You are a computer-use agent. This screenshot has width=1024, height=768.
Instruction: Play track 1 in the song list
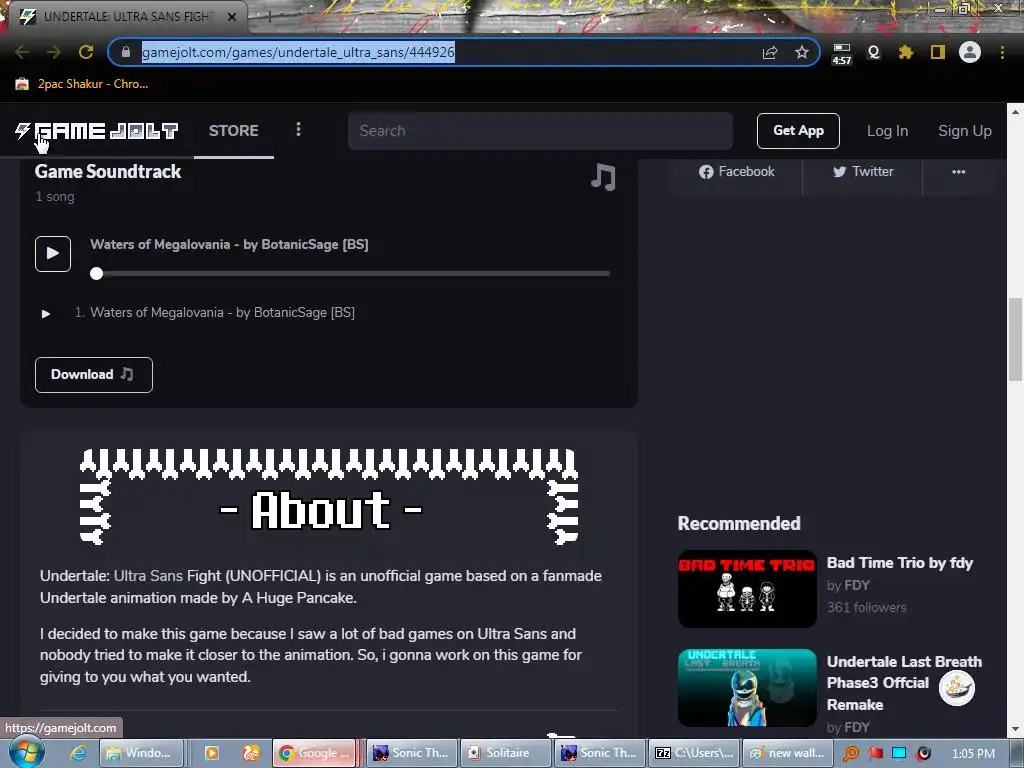46,313
